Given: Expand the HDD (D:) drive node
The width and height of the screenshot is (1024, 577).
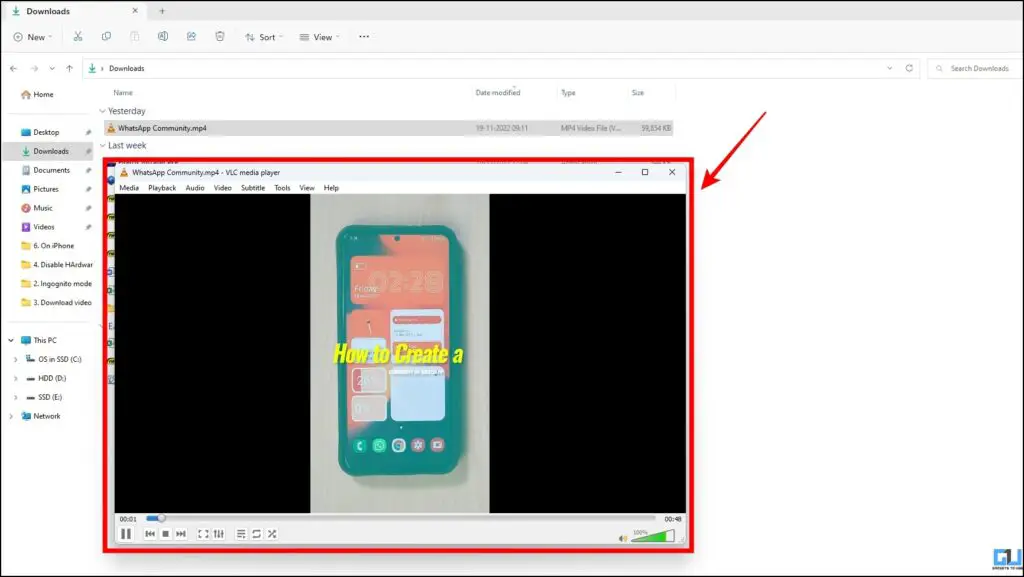Looking at the screenshot, I should (16, 379).
